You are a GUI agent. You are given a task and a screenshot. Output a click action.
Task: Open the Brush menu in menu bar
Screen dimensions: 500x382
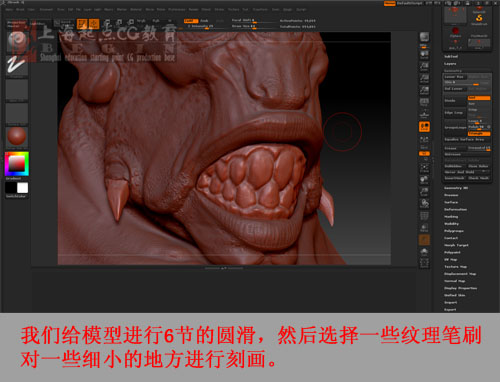point(20,10)
